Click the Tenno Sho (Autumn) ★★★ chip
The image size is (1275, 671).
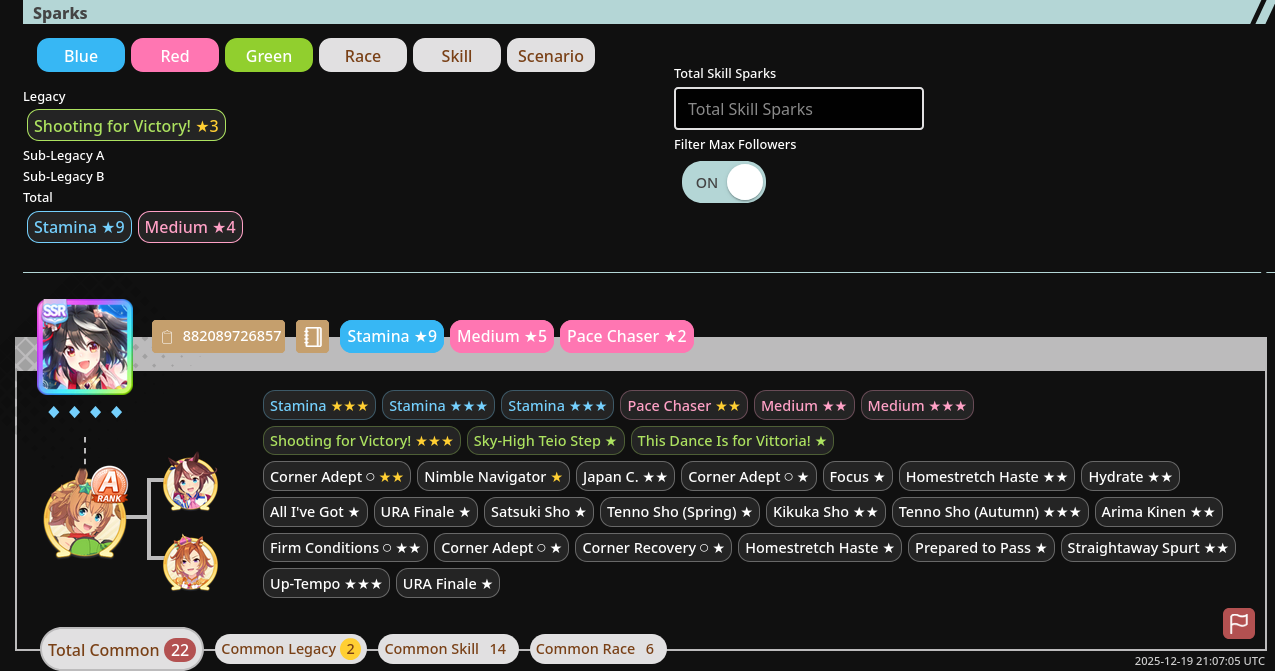(x=990, y=512)
